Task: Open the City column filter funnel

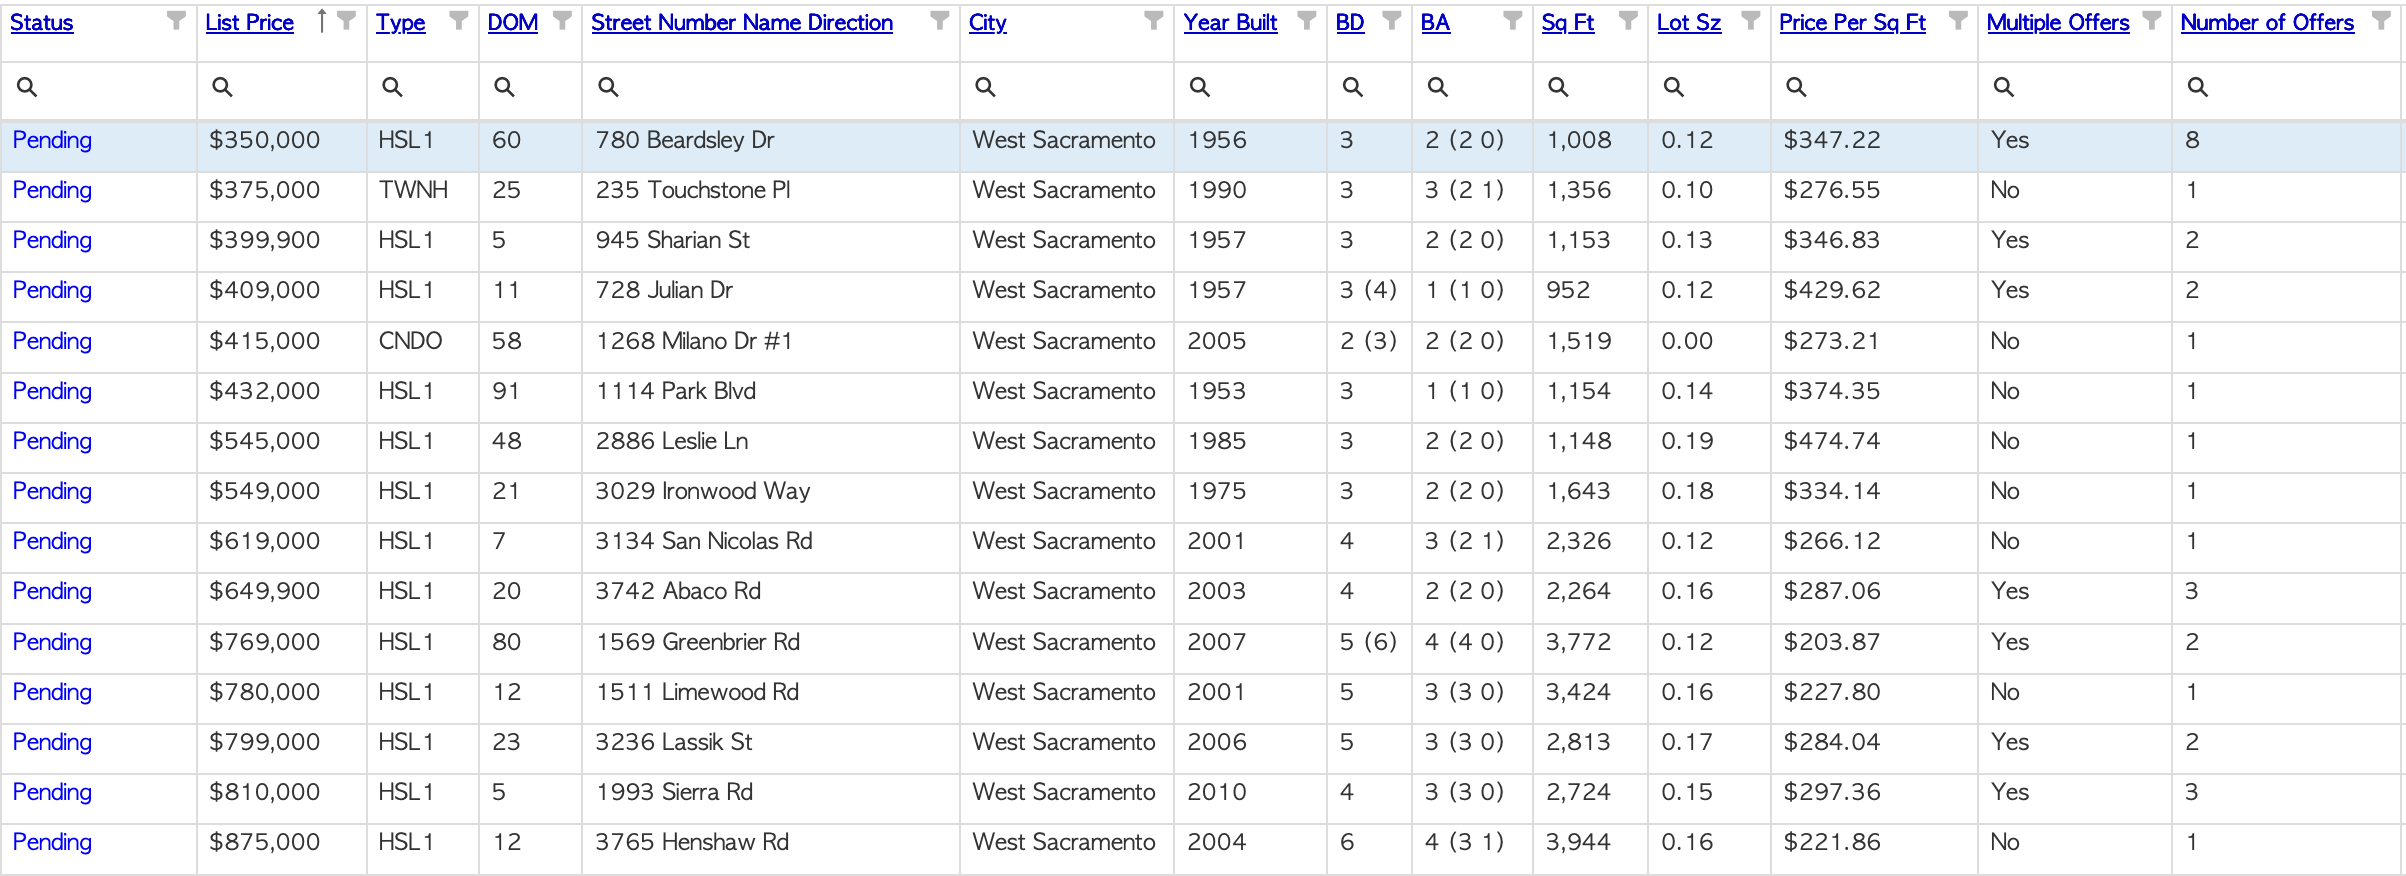Action: pos(1154,21)
